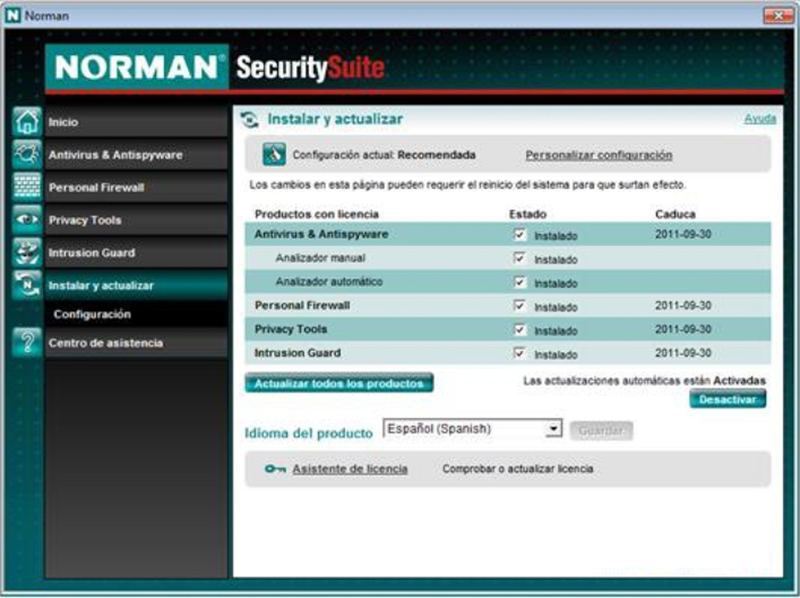This screenshot has height=598, width=800.
Task: Click Personalizar configuración link
Action: pyautogui.click(x=599, y=155)
